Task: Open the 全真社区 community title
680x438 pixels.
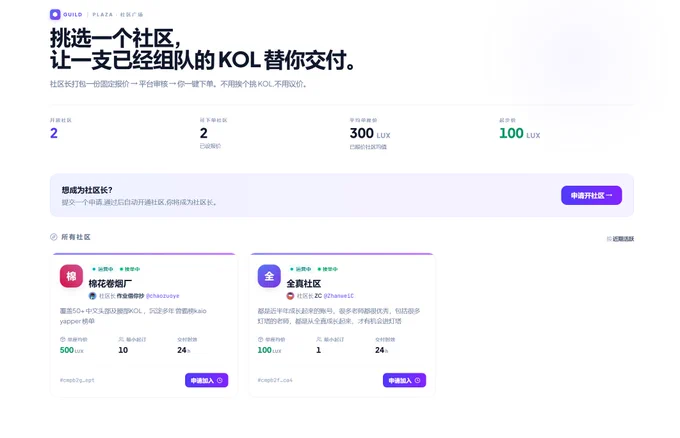Action: click(304, 284)
